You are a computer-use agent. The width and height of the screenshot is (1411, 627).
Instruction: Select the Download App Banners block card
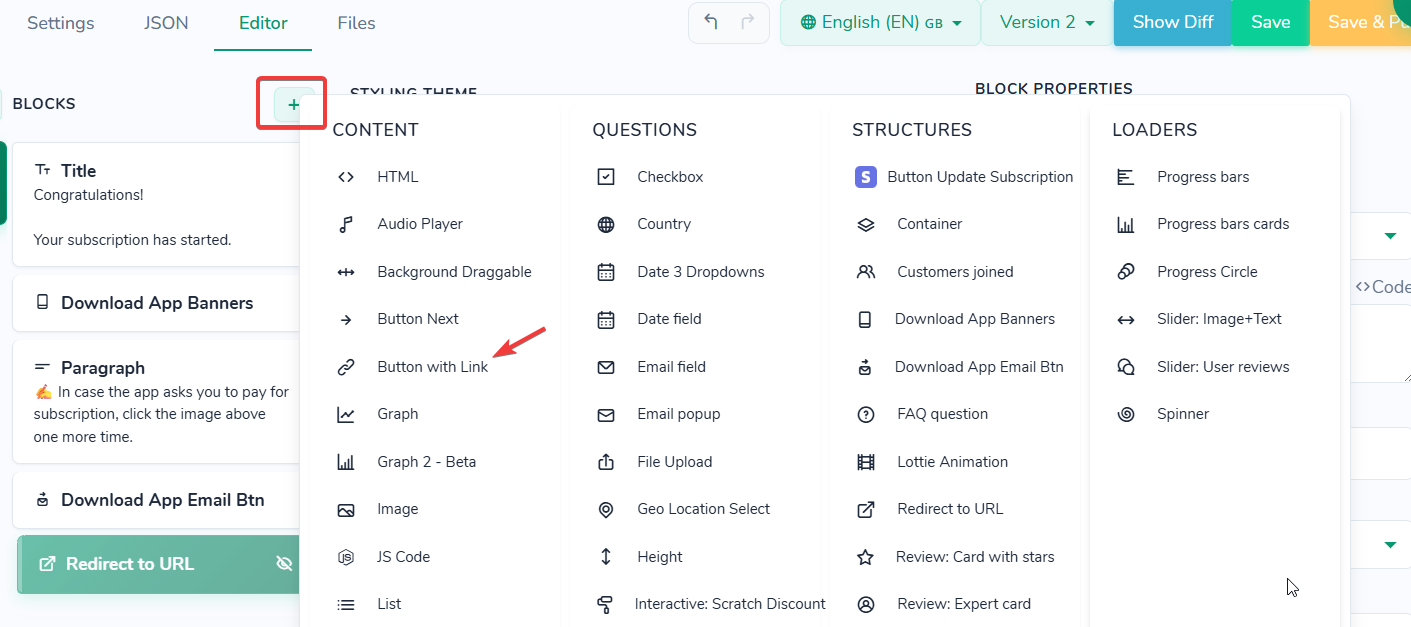point(157,303)
